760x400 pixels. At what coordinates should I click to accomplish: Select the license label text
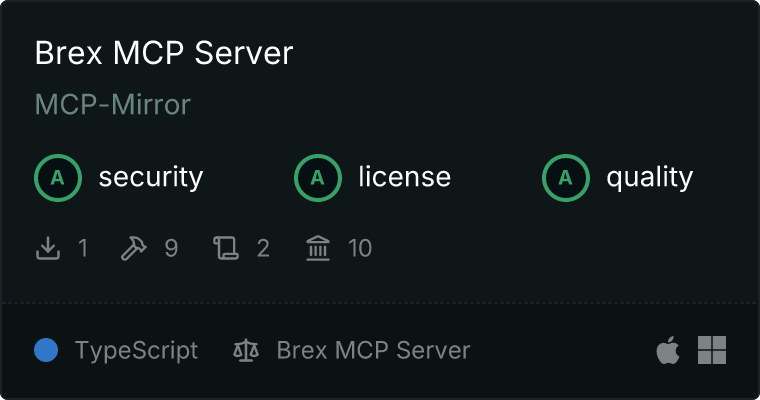pyautogui.click(x=405, y=176)
